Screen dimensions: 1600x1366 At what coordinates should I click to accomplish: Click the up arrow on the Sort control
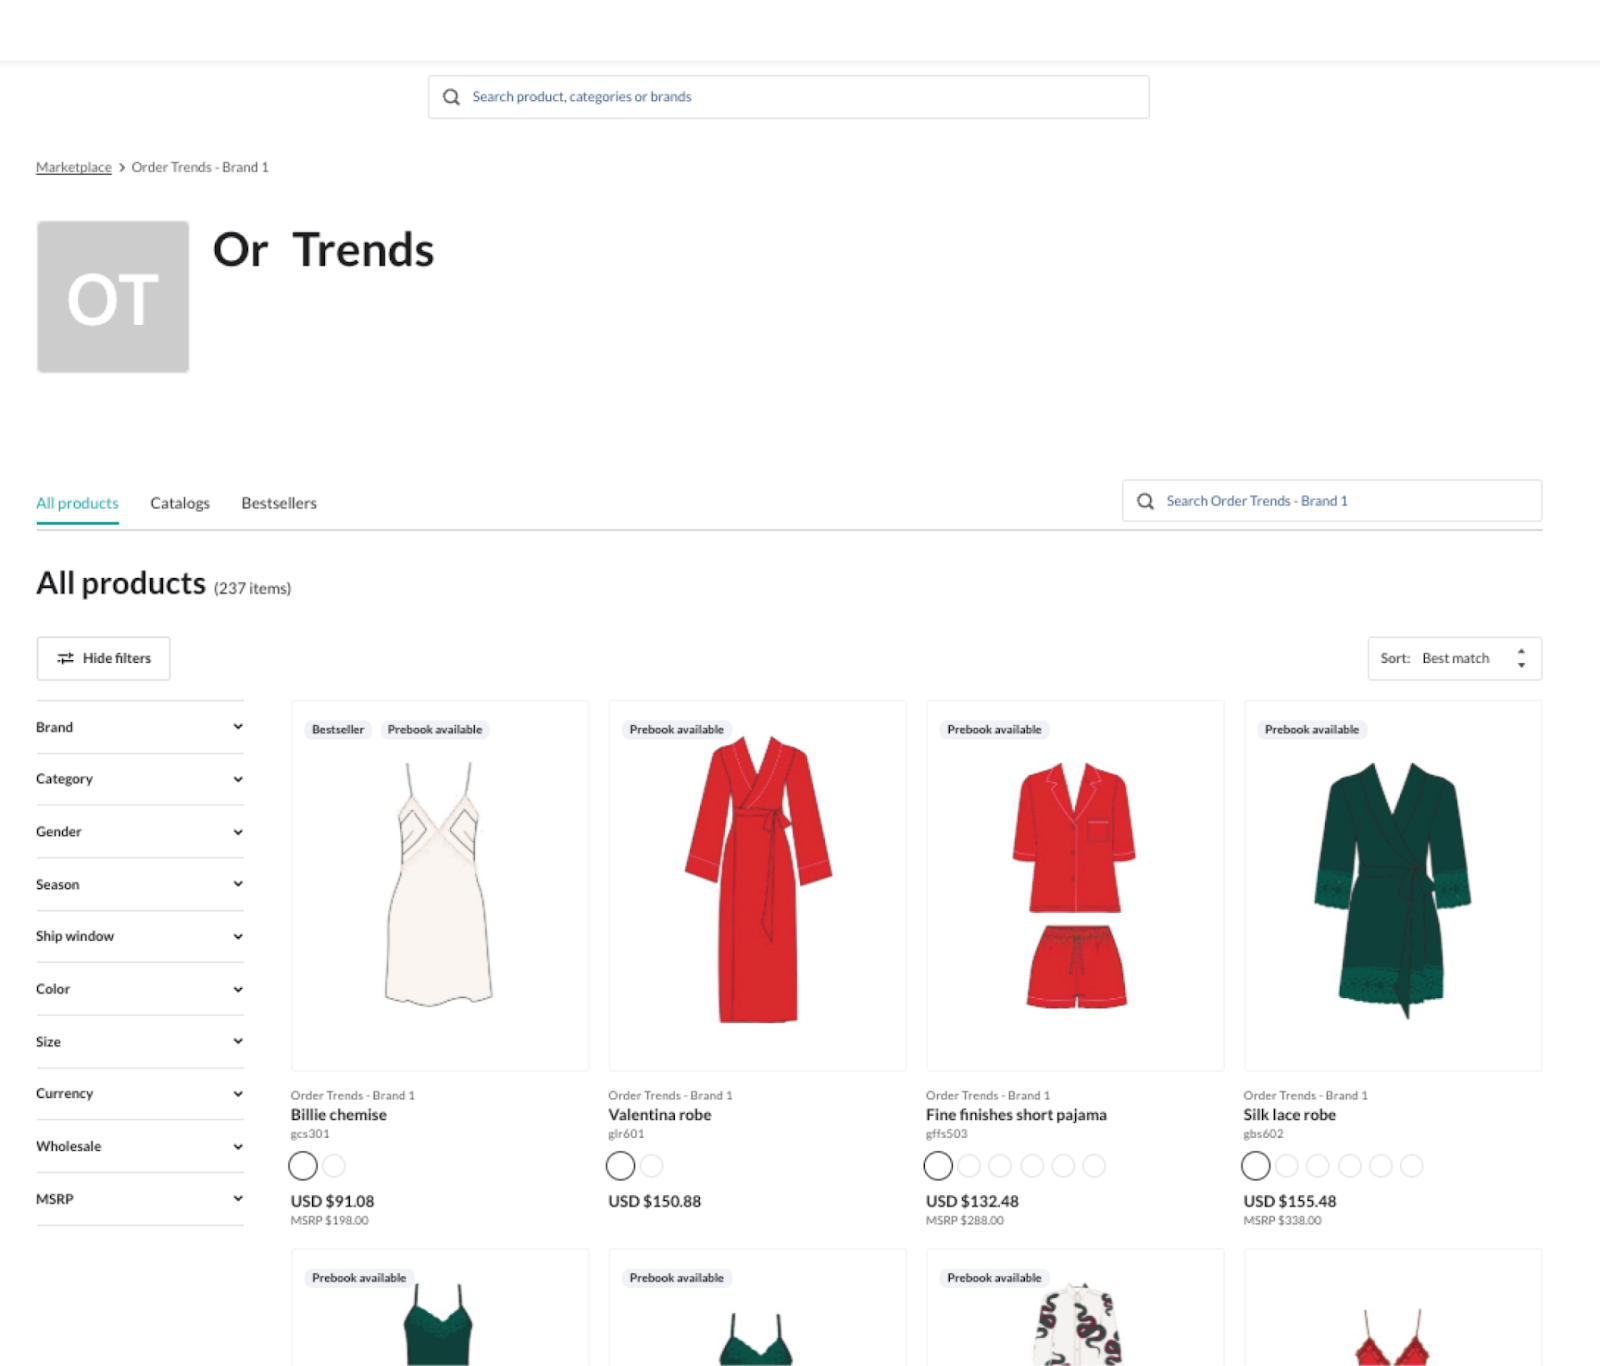tap(1521, 651)
